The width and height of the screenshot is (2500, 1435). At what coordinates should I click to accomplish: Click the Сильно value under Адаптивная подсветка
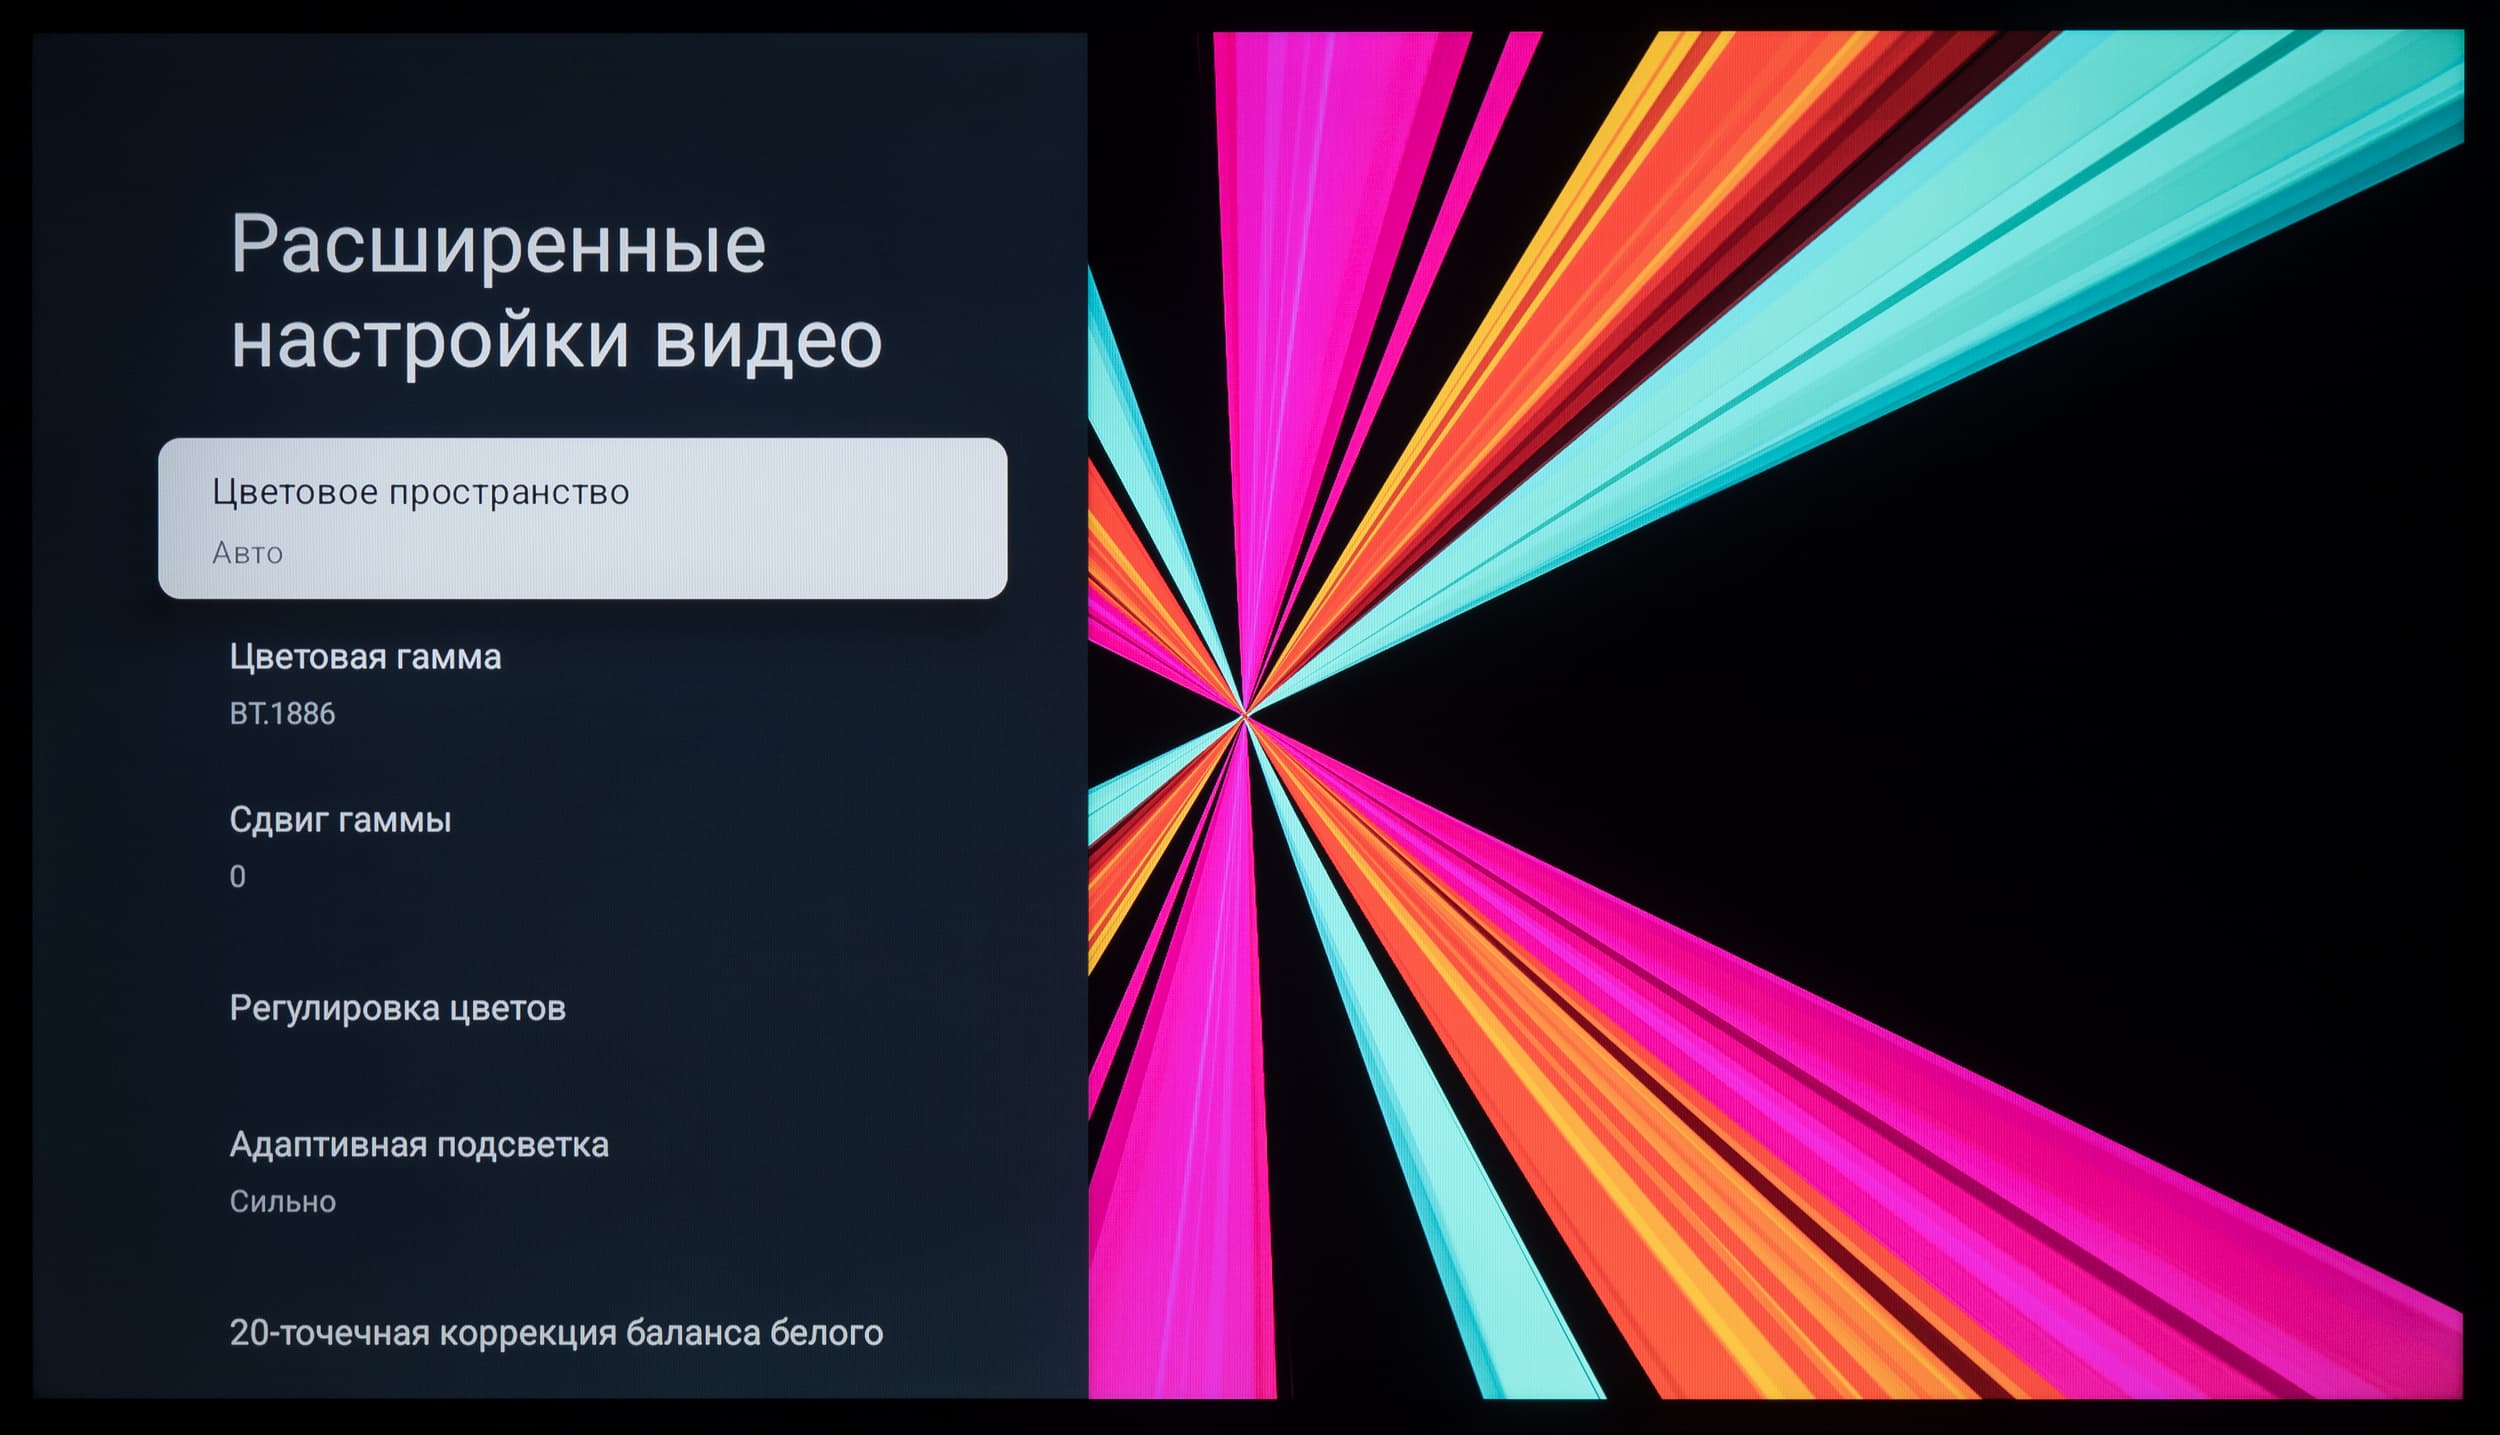pos(282,1201)
